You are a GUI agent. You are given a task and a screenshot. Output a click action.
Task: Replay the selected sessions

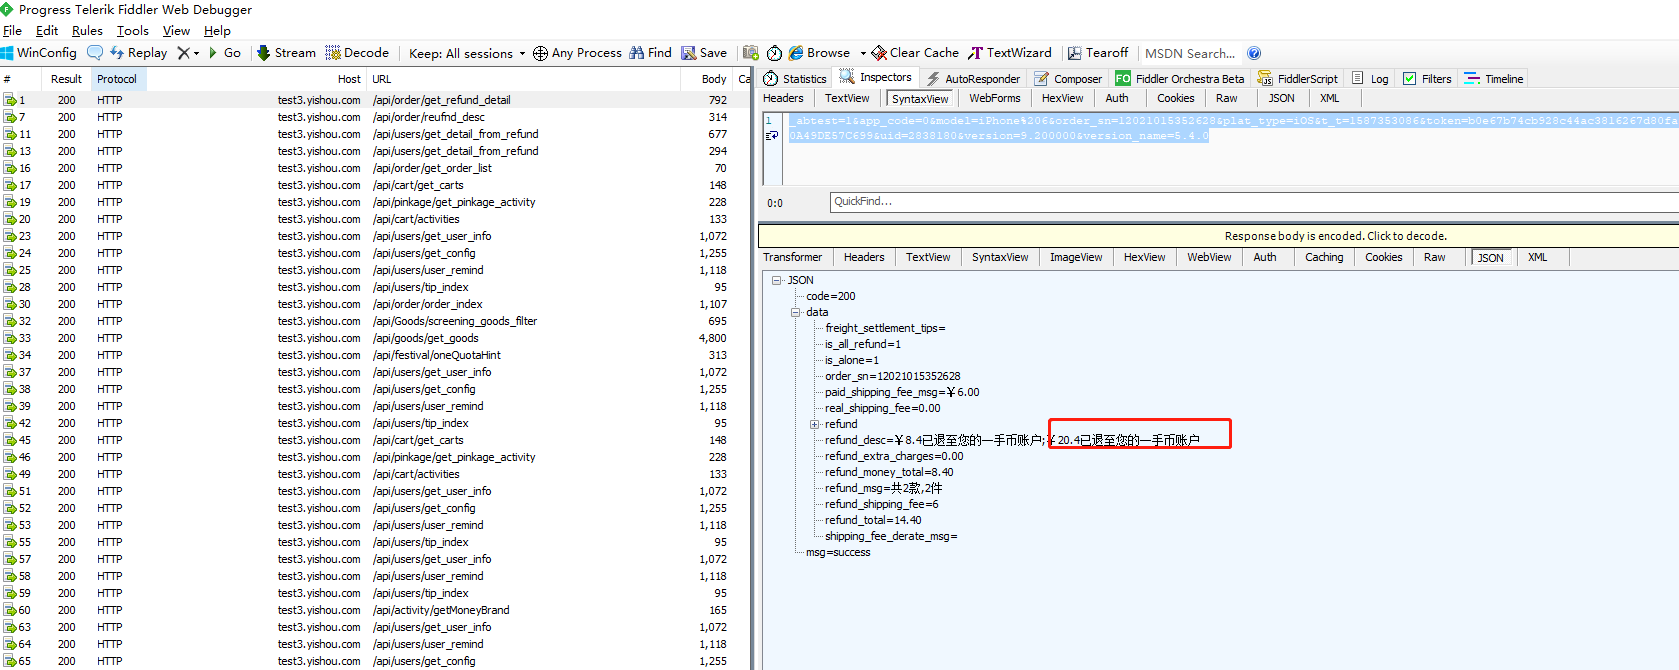coord(139,53)
